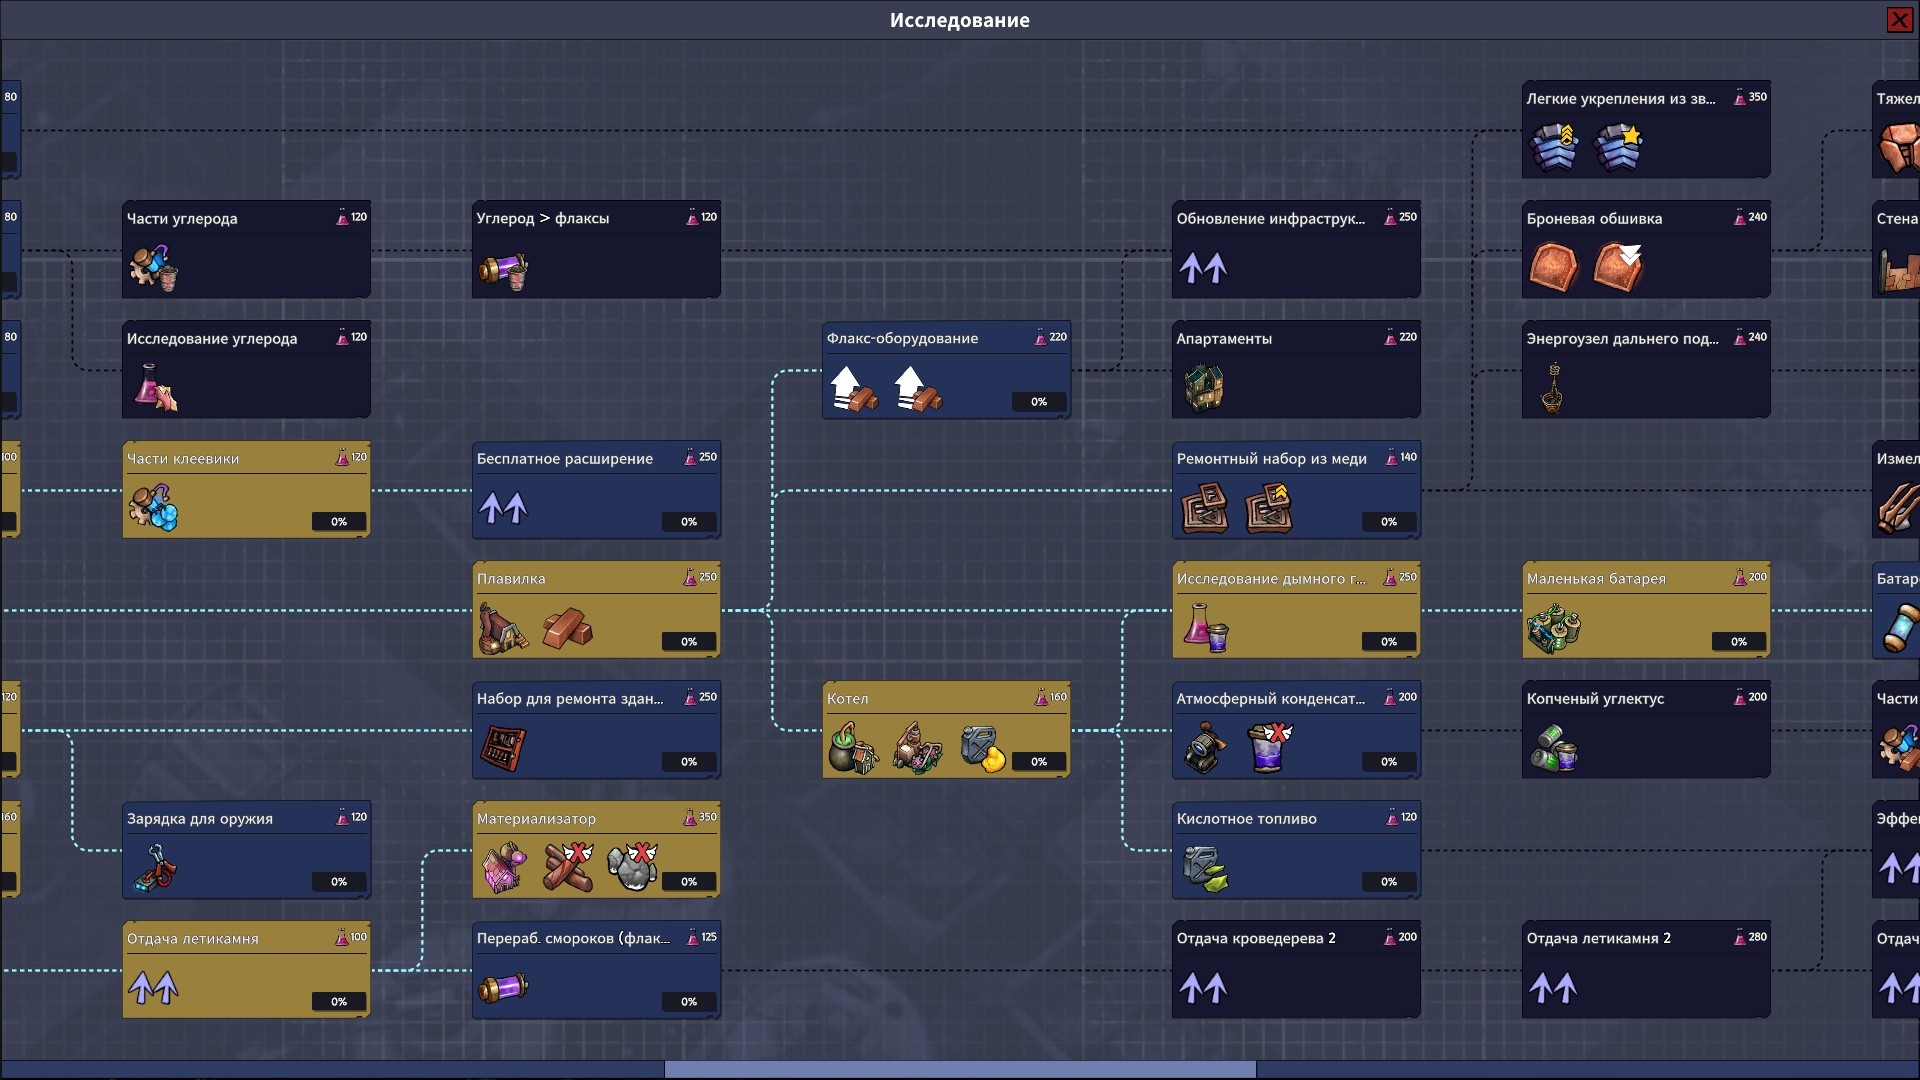Screen dimensions: 1920x1080
Task: Click the weapon charger icon in Зарядка для оружия
Action: coord(155,867)
